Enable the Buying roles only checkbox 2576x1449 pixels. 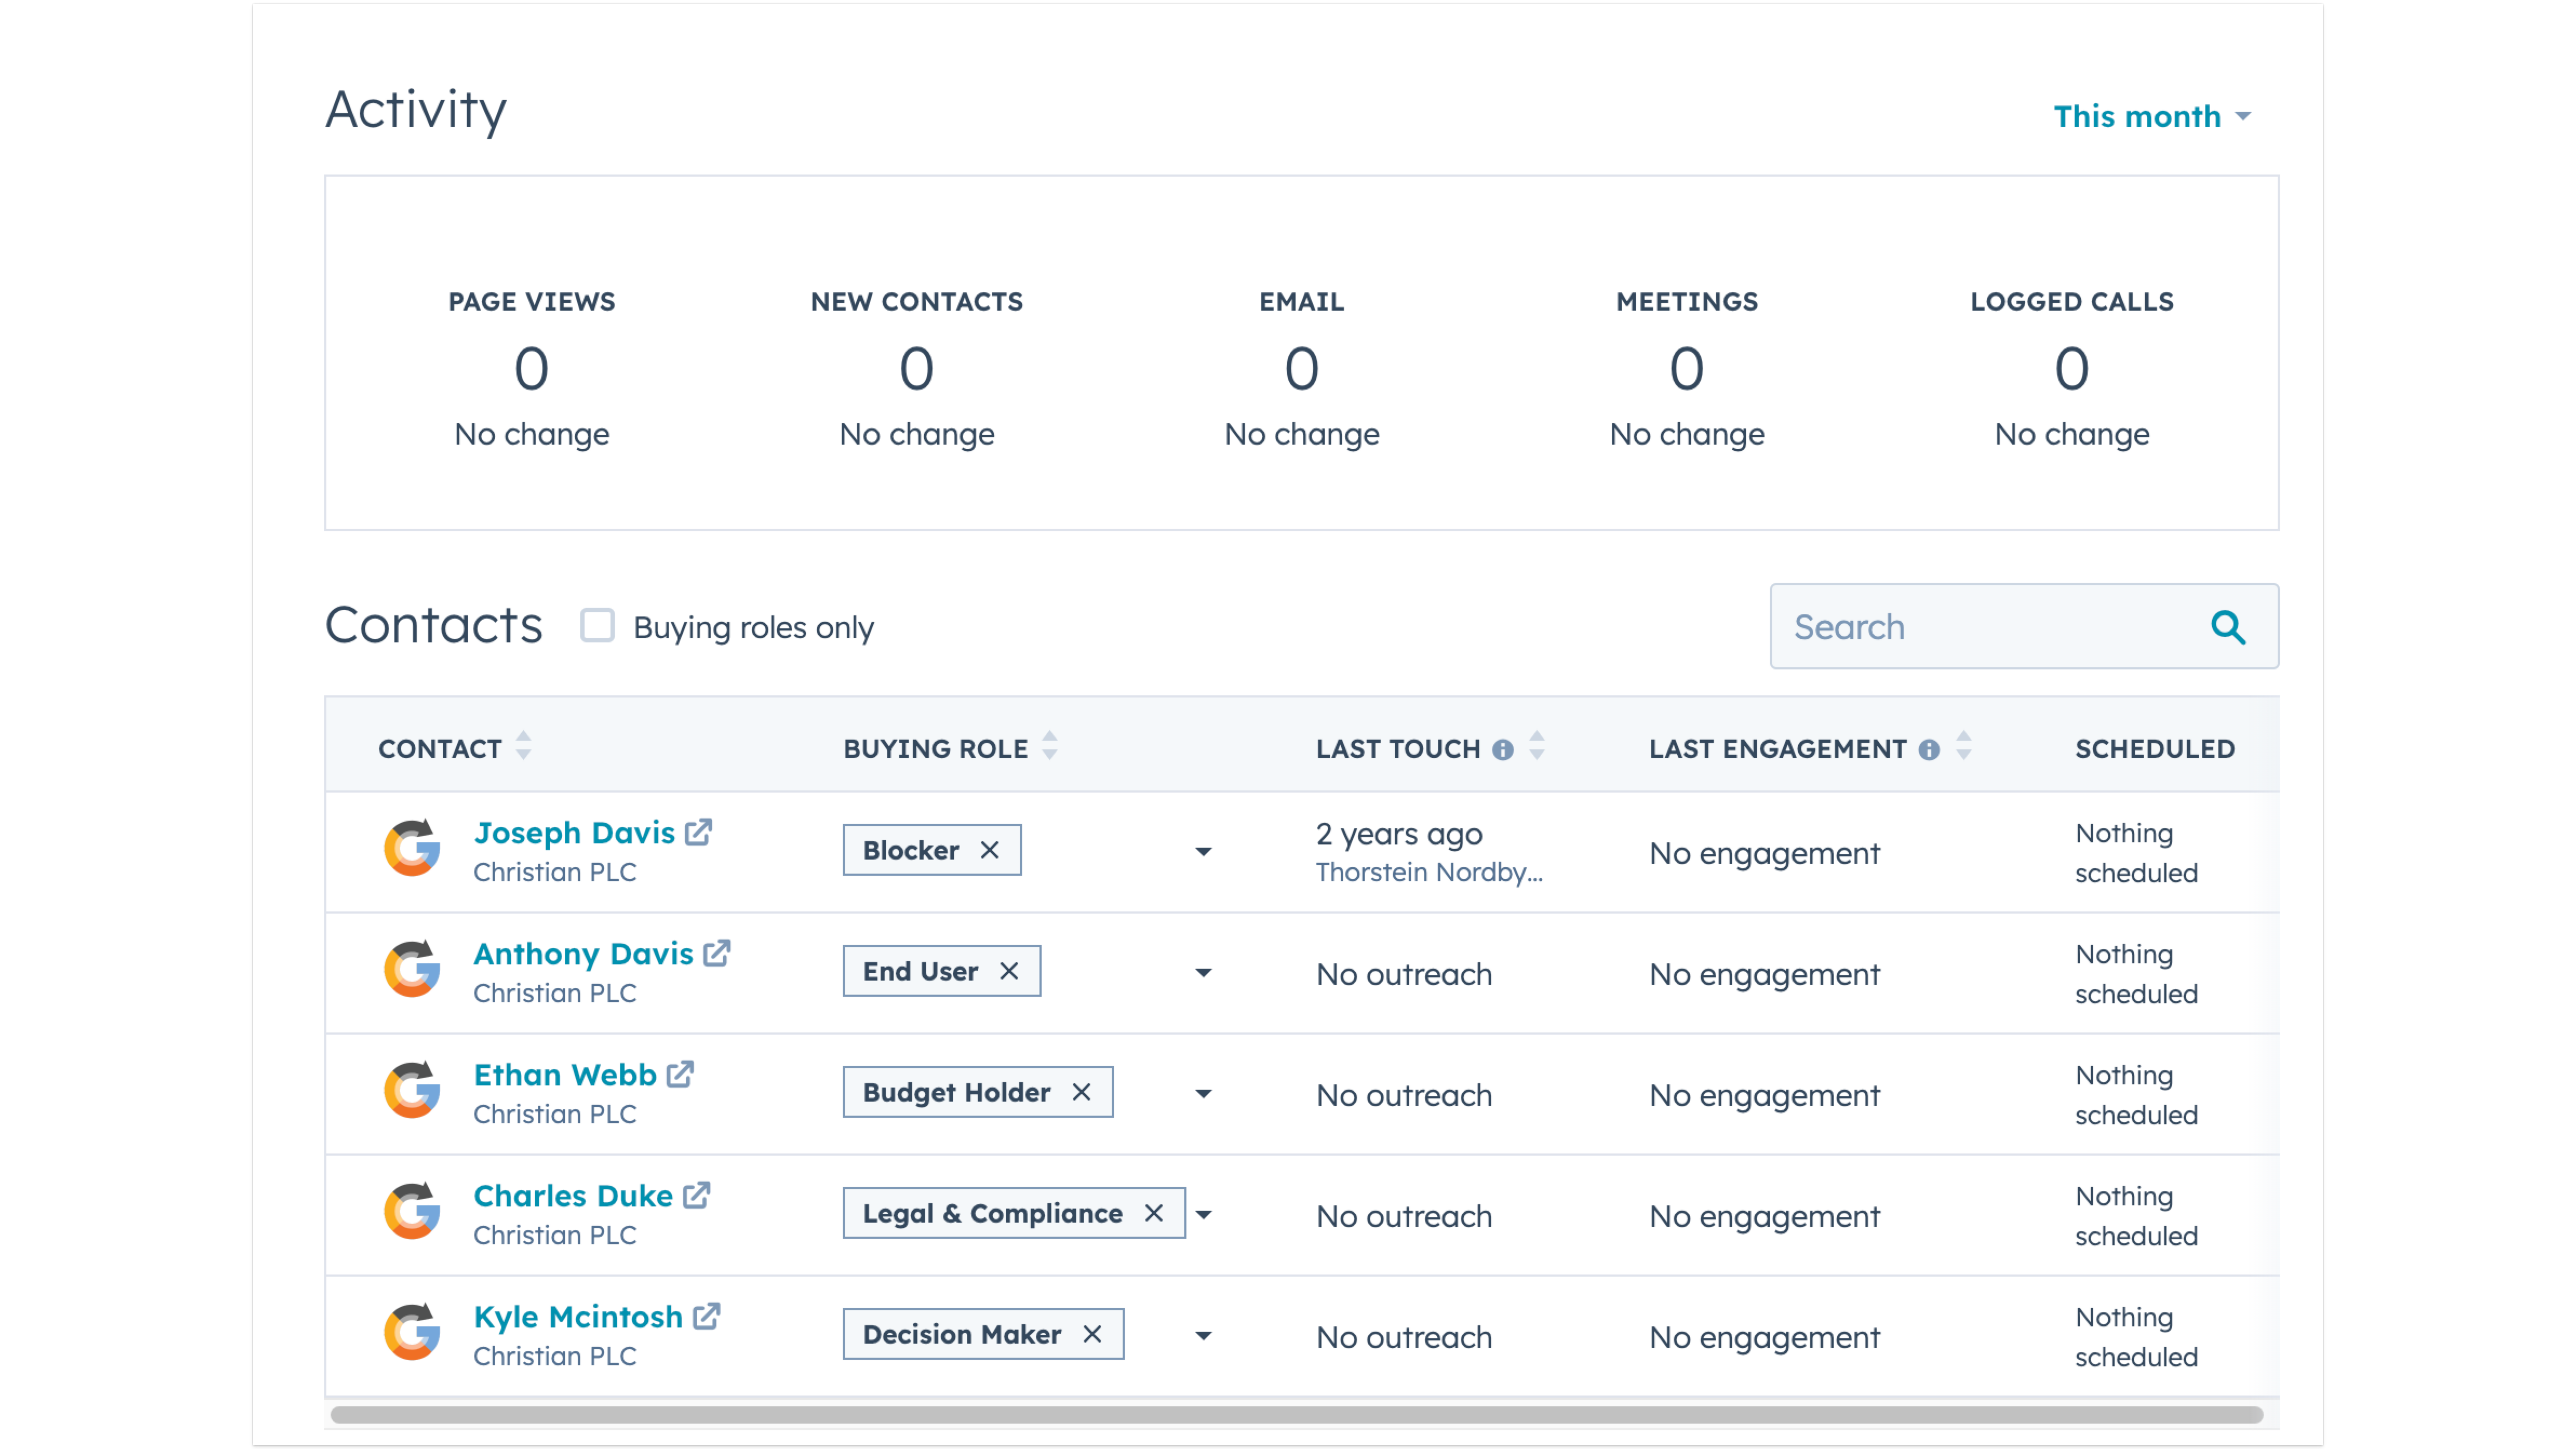point(597,625)
